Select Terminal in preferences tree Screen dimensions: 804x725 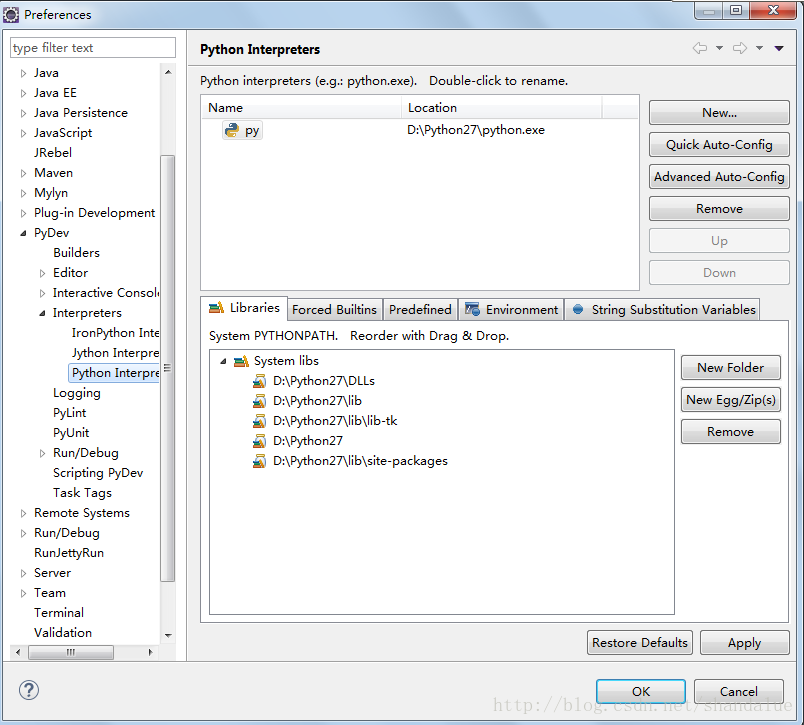tap(59, 613)
